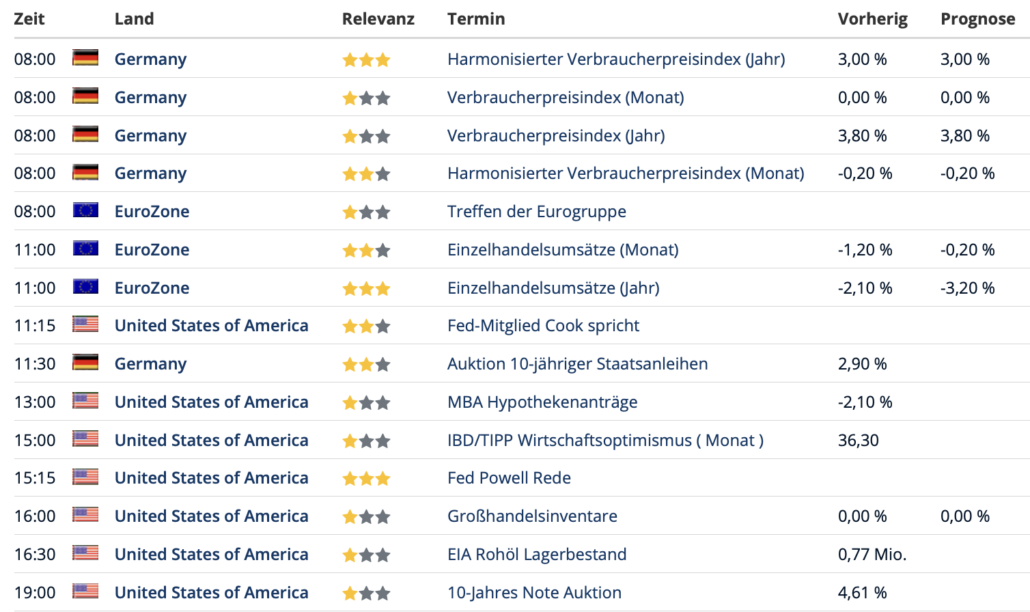Click the US flag next to Fed-Mitglied Cook spricht
This screenshot has height=612, width=1030.
(85, 324)
